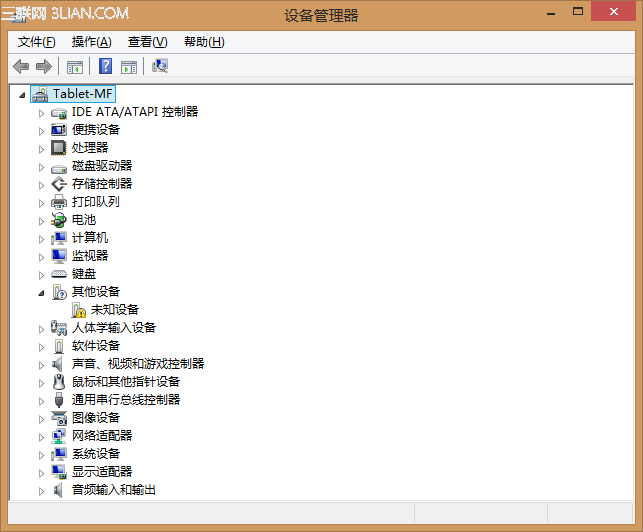Select the 系统设备 label

(x=96, y=454)
